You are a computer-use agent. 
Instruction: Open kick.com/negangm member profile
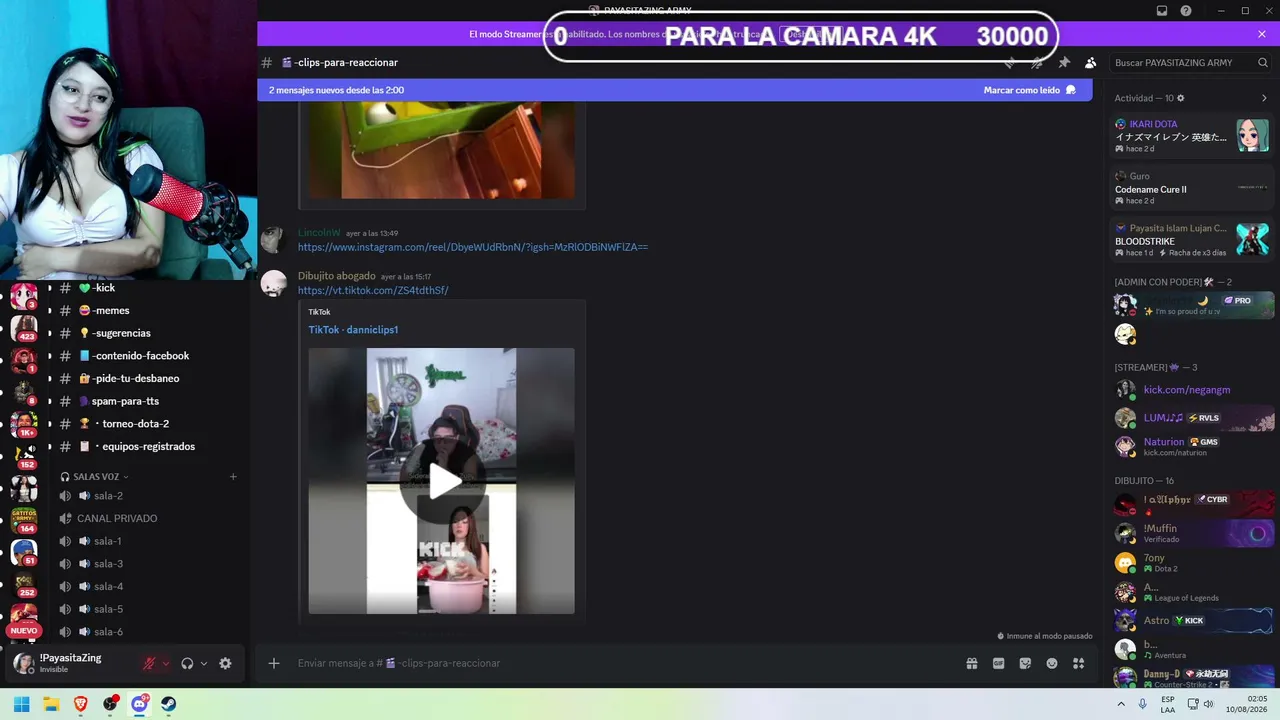point(1192,389)
